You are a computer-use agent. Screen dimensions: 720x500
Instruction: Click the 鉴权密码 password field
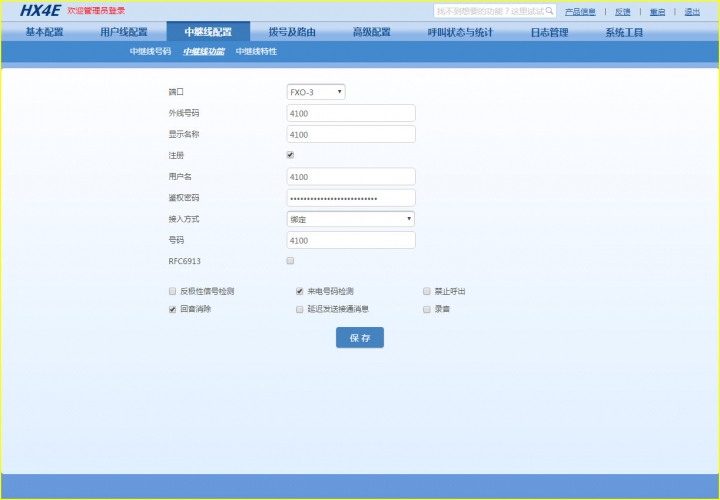coord(351,198)
